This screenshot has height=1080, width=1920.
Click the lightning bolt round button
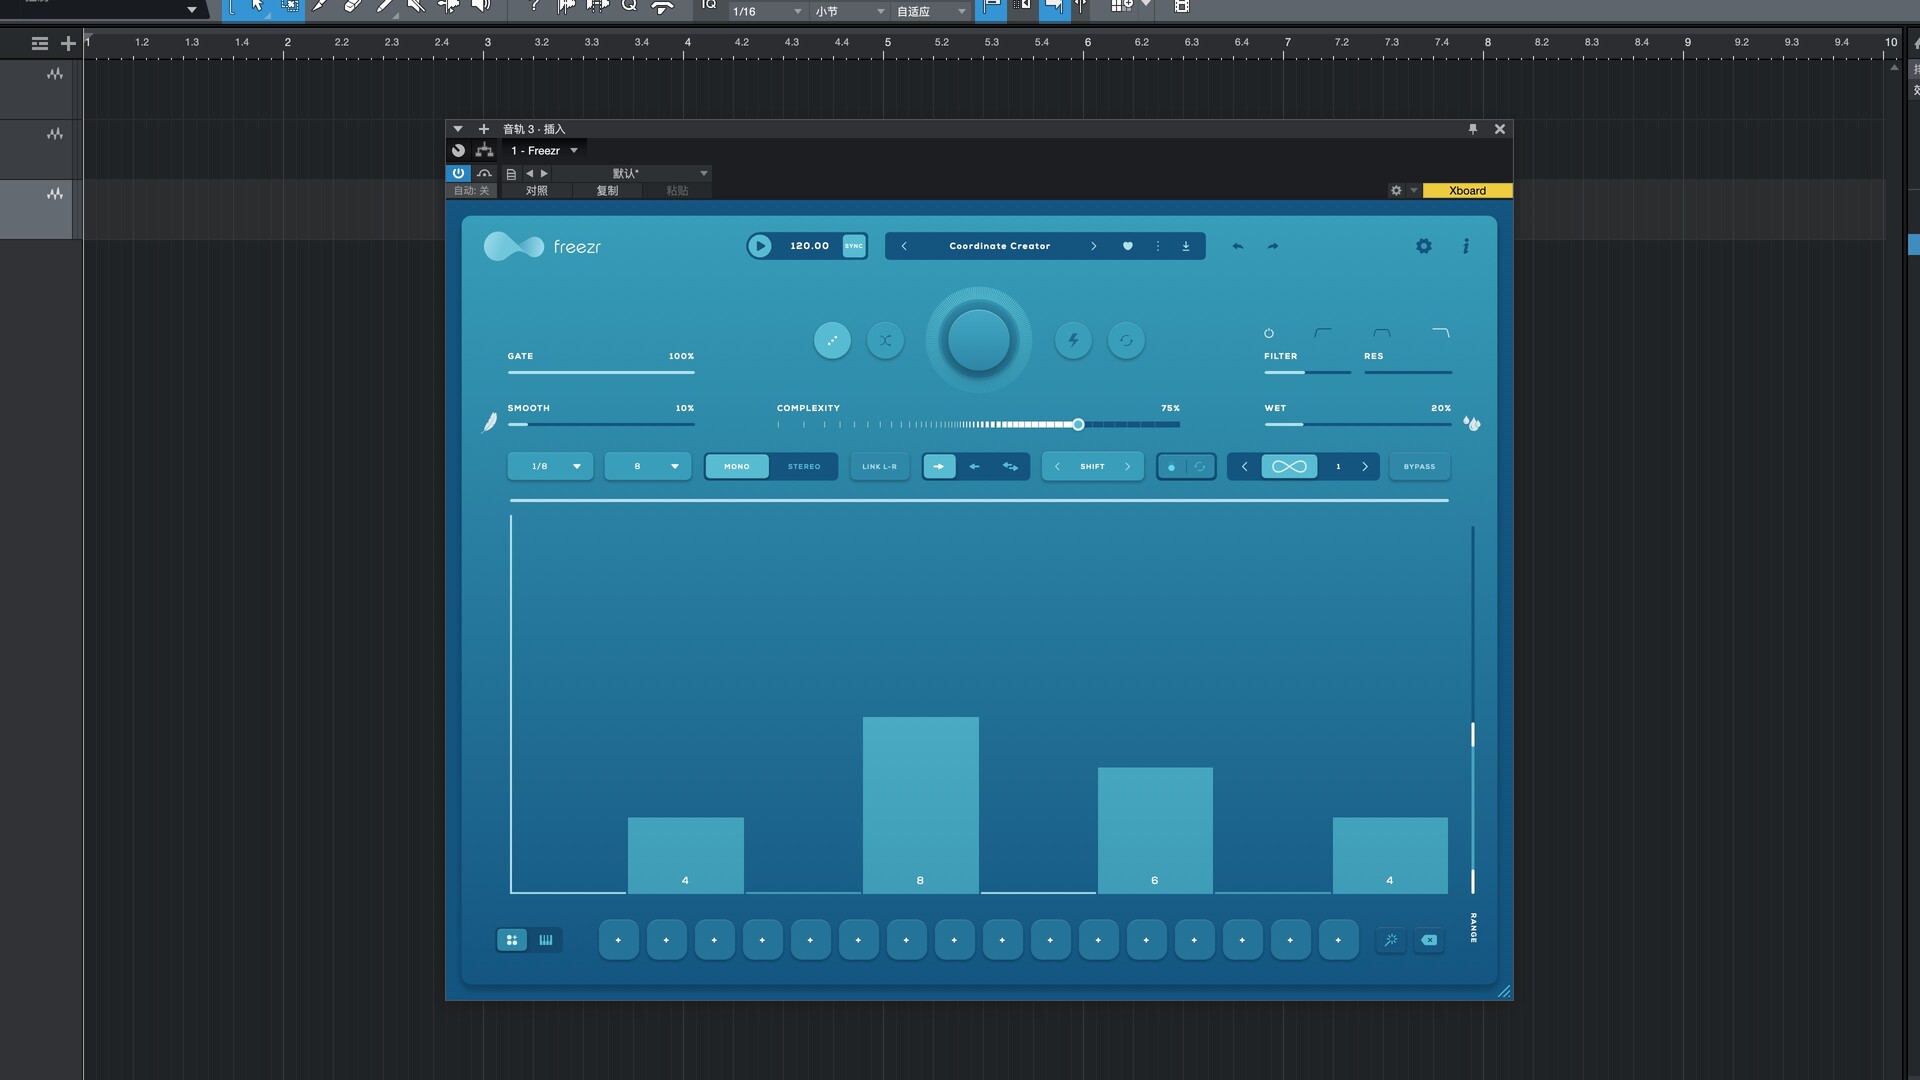[1073, 340]
